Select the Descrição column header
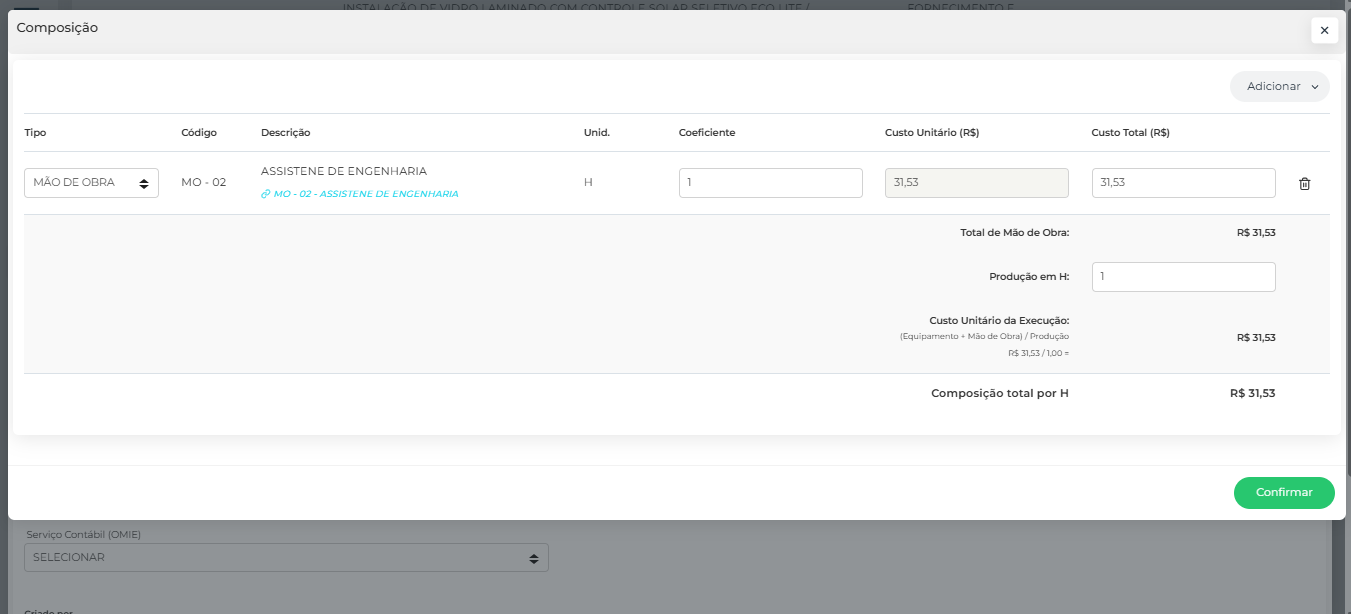1351x614 pixels. pos(285,133)
